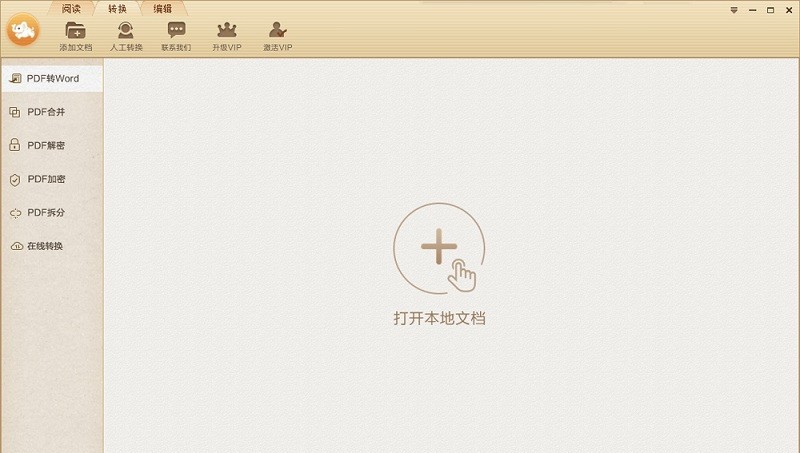Click the 激活VIP user icon
Viewport: 800px width, 453px height.
pyautogui.click(x=278, y=30)
